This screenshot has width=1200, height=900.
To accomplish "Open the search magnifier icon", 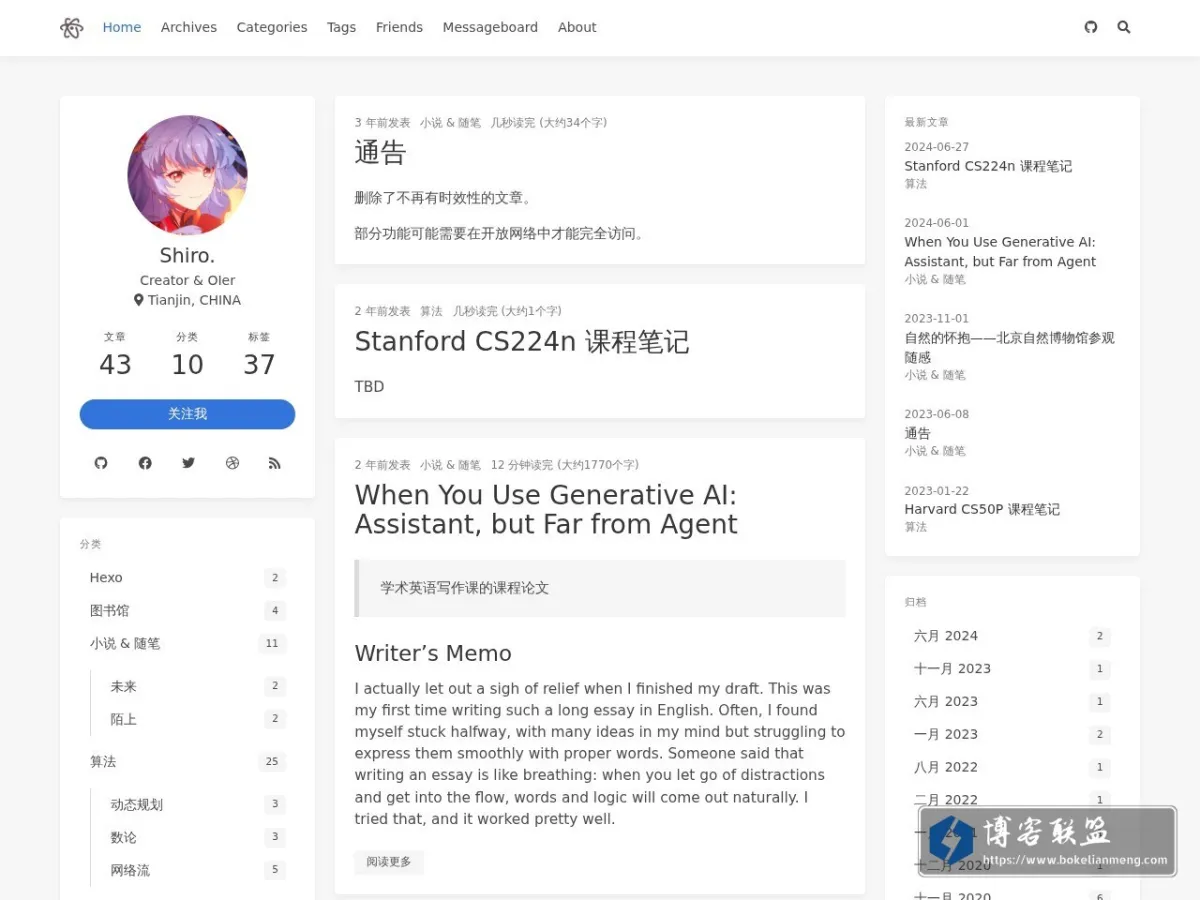I will [x=1124, y=27].
